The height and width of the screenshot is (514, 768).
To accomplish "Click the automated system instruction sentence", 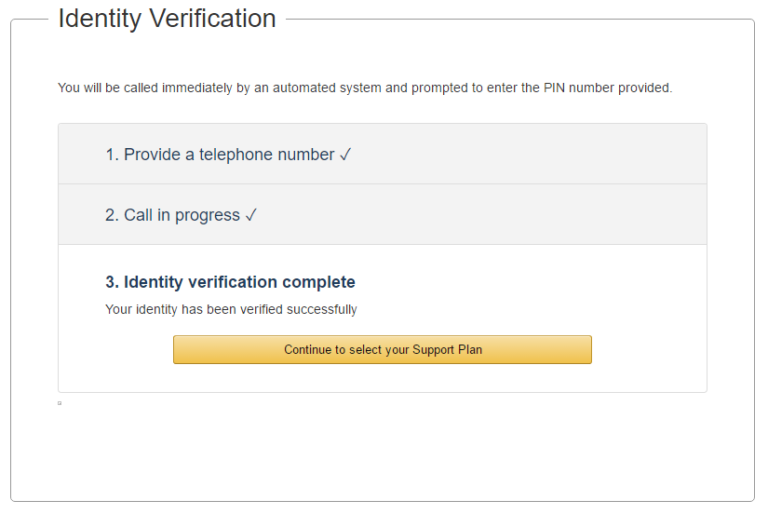I will point(365,88).
